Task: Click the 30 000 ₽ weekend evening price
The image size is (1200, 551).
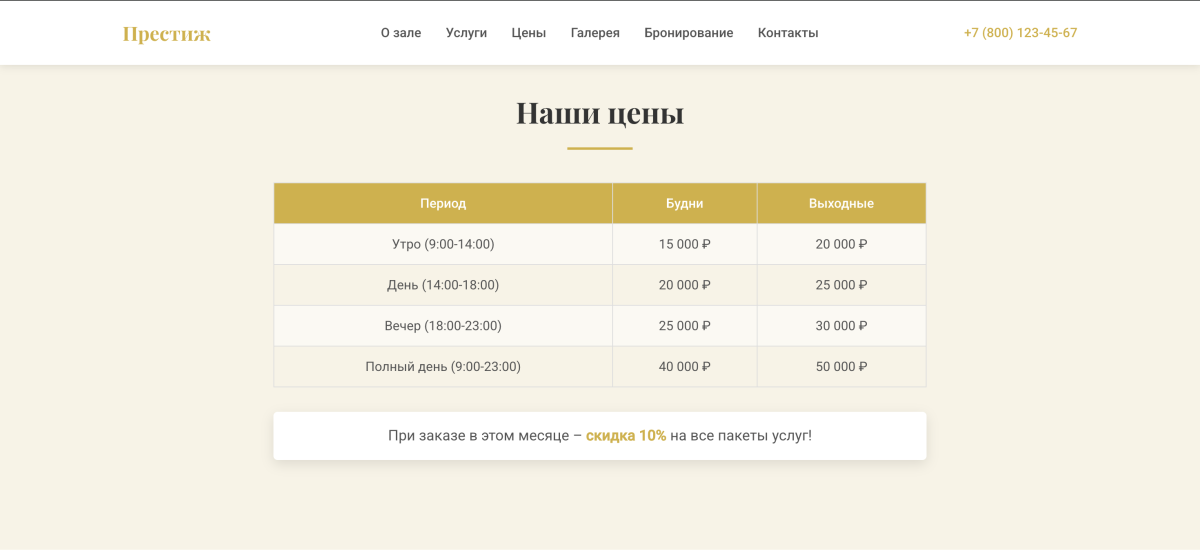Action: 841,326
